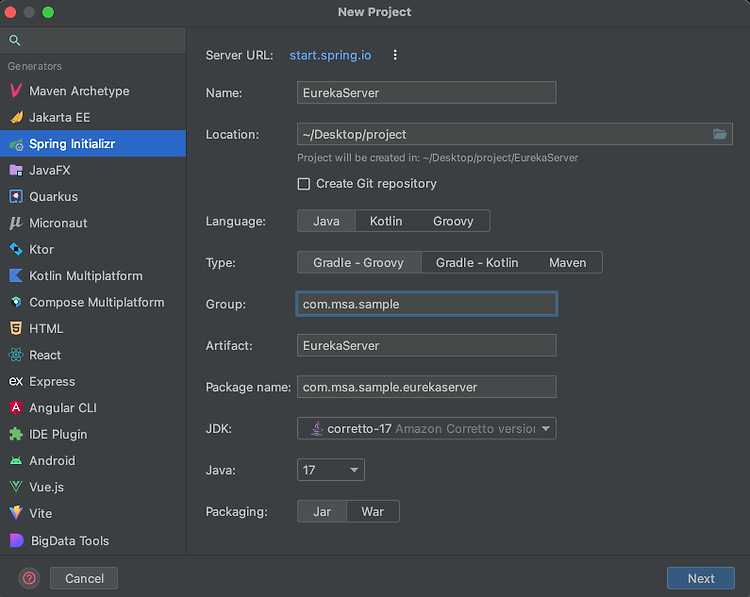Viewport: 750px width, 597px height.
Task: Select Groovy as the language
Action: pyautogui.click(x=453, y=221)
